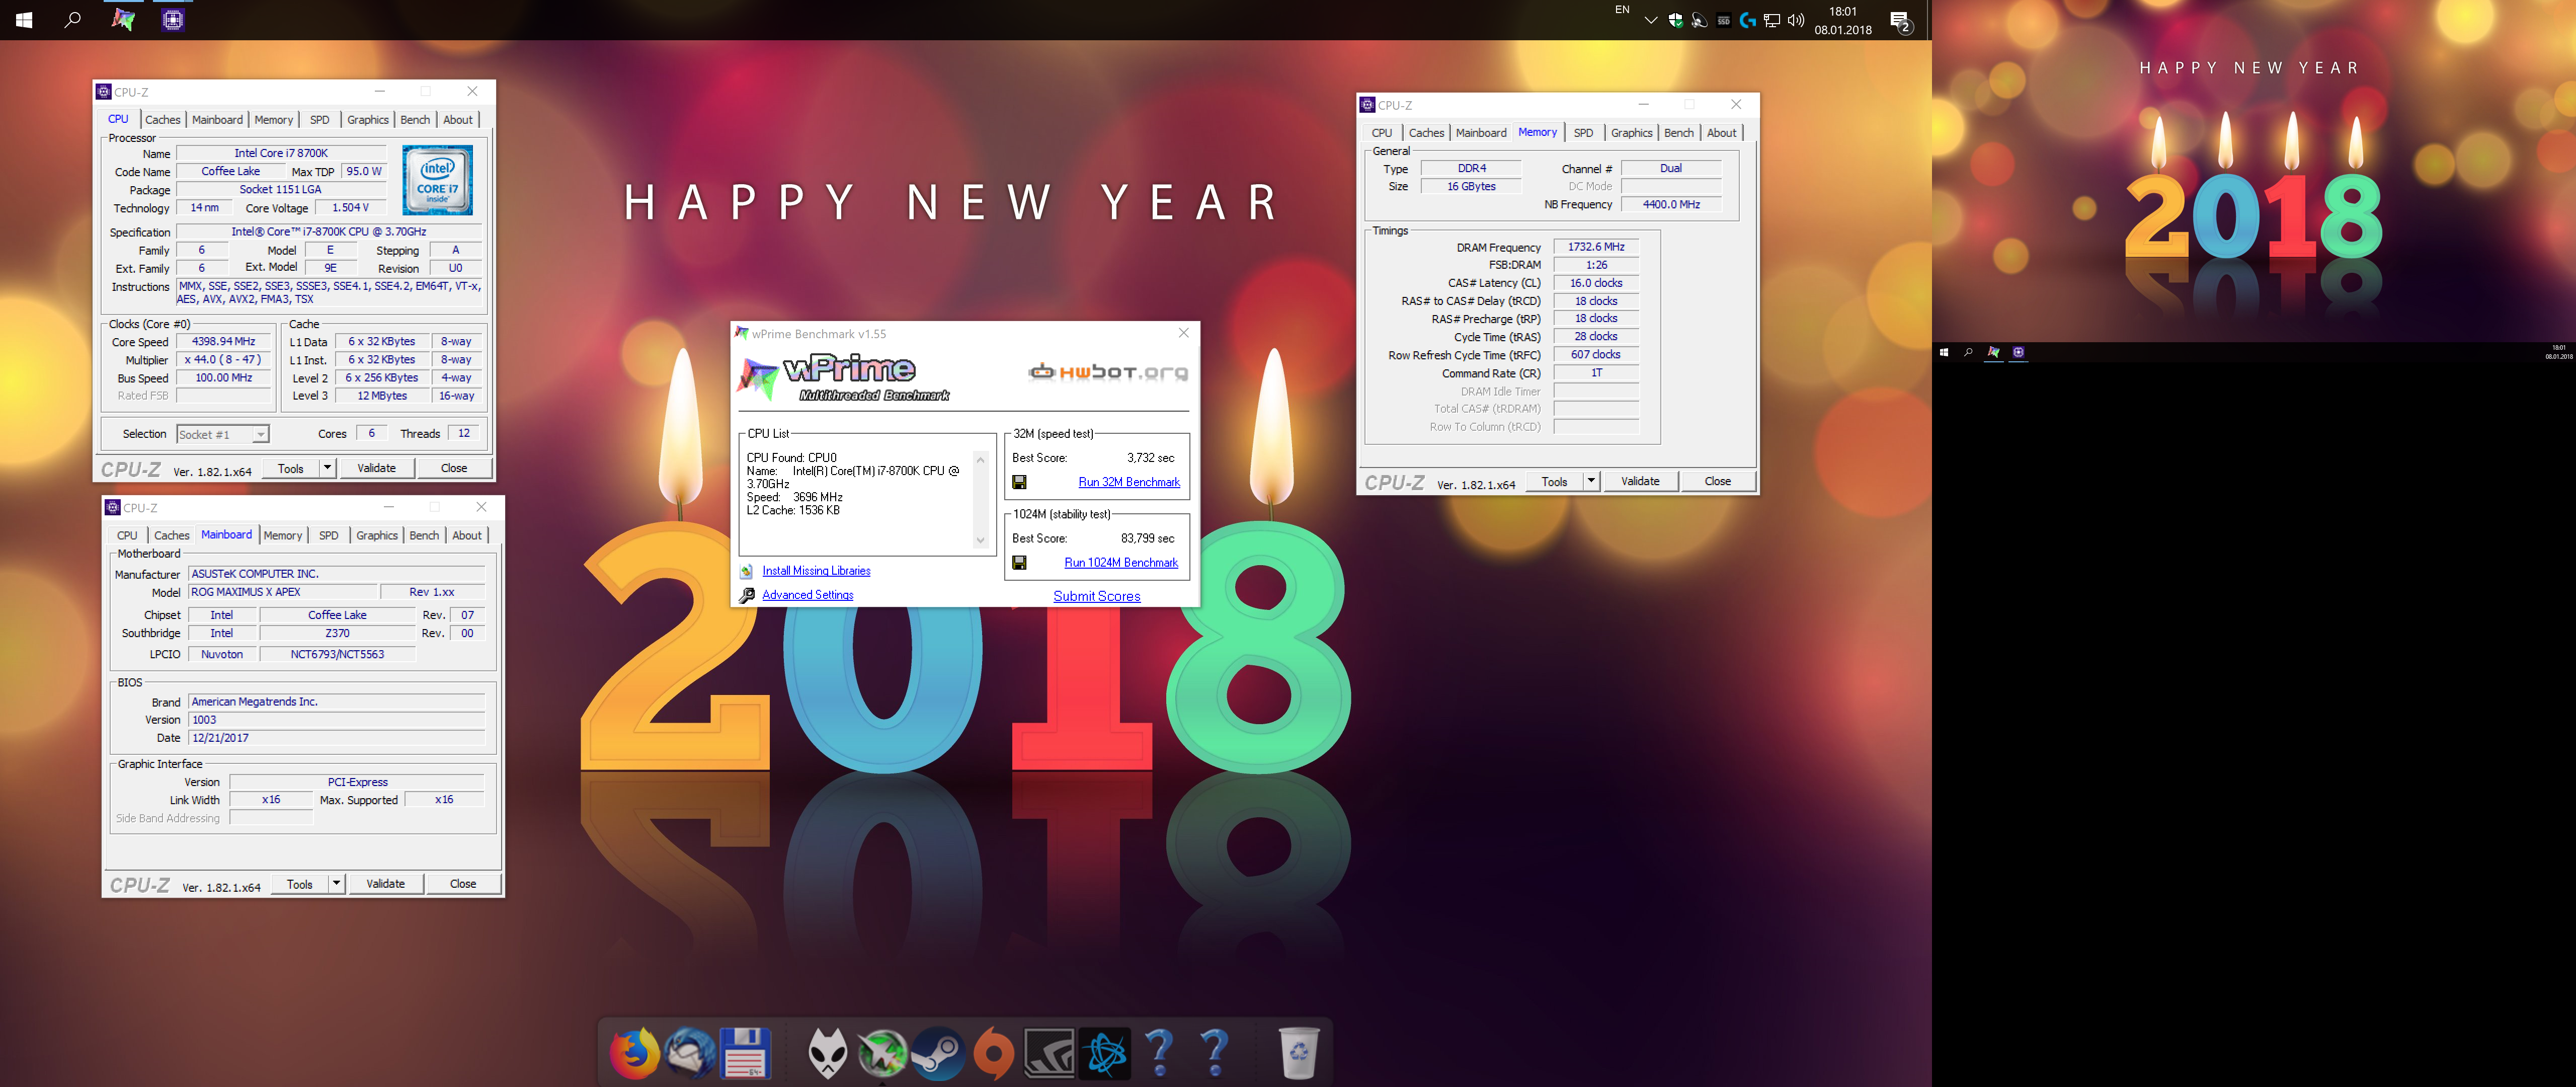Open Memory tab in the CPU window
Image resolution: width=2576 pixels, height=1087 pixels.
coord(273,120)
